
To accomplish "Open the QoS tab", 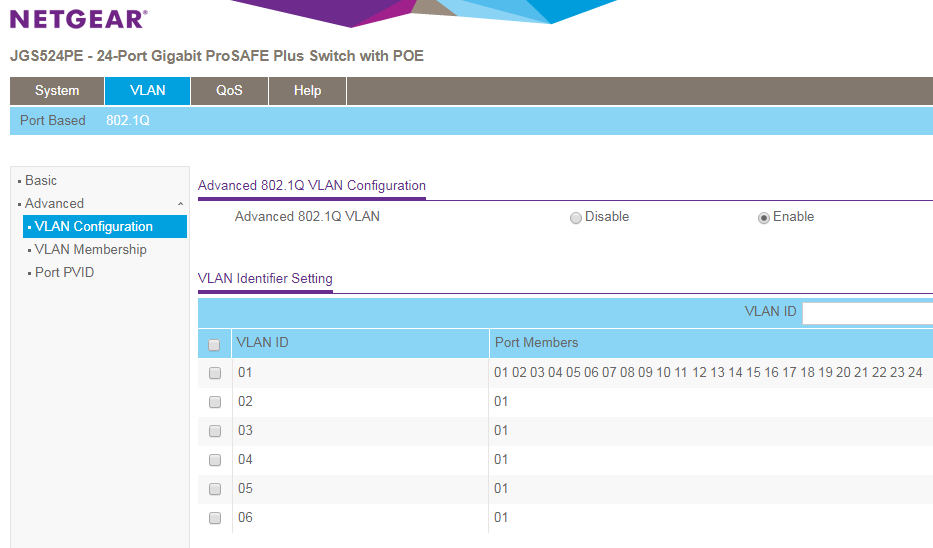I will click(229, 90).
